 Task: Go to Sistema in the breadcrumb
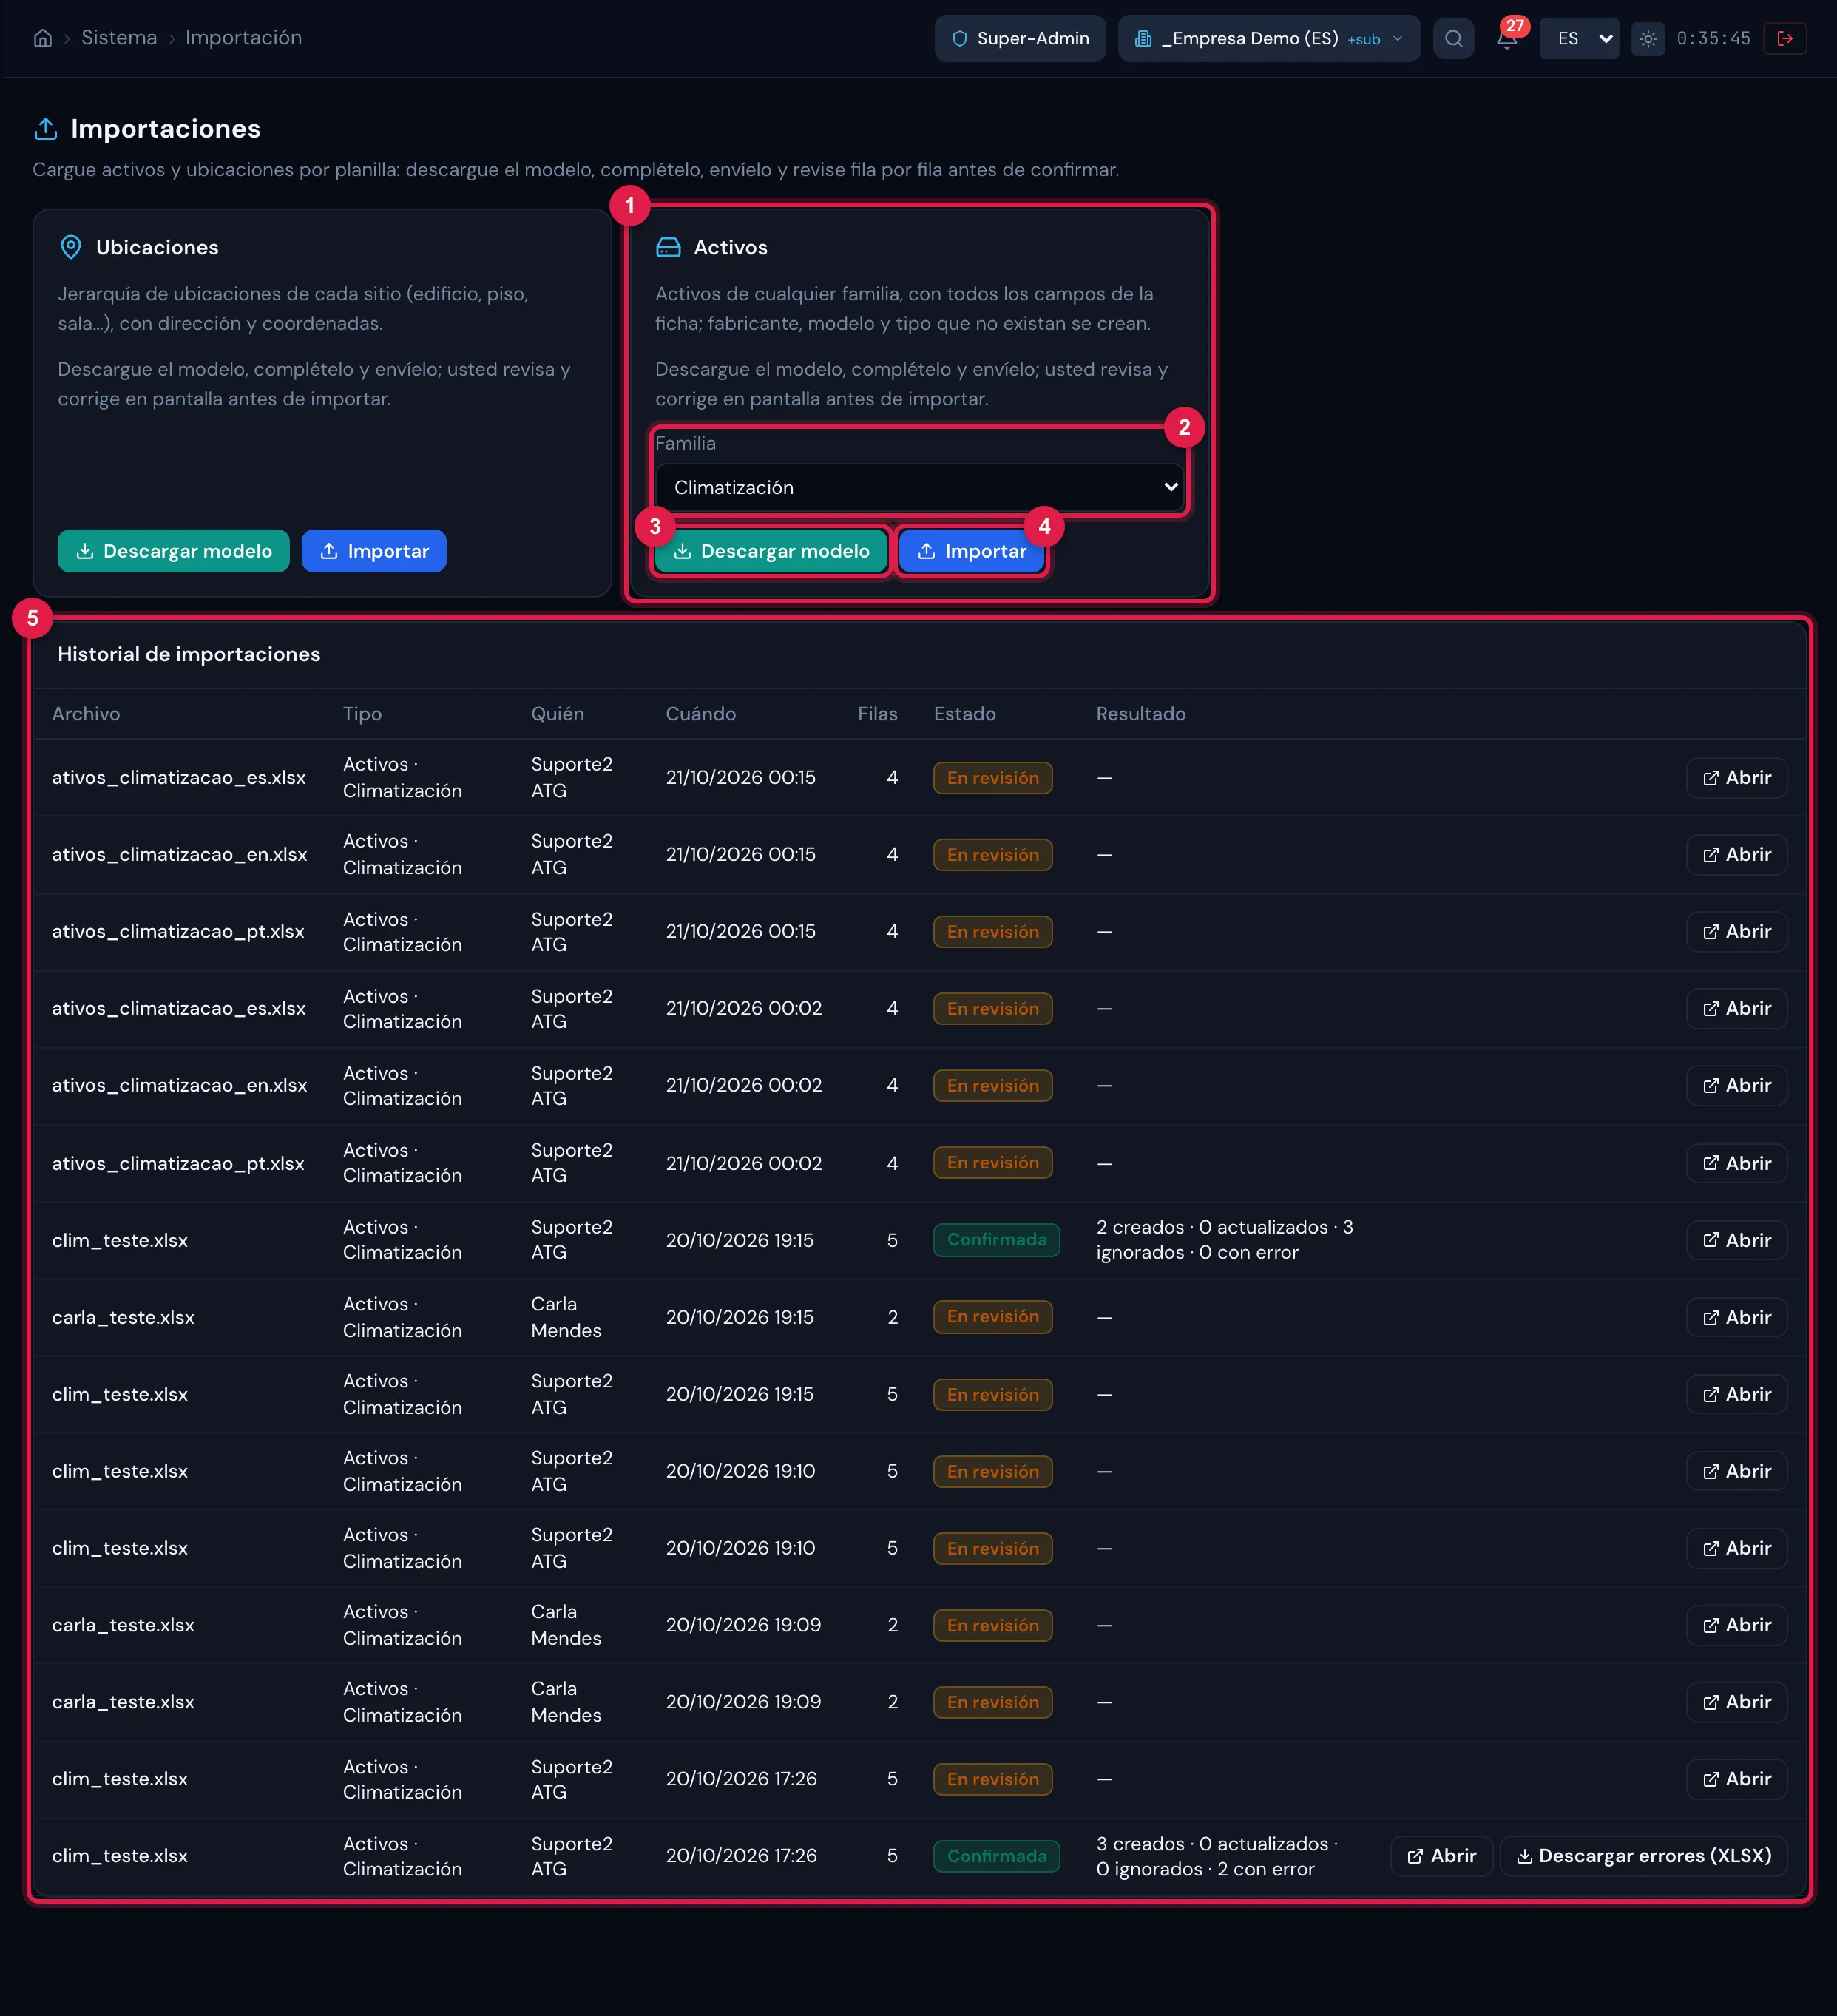[x=119, y=38]
